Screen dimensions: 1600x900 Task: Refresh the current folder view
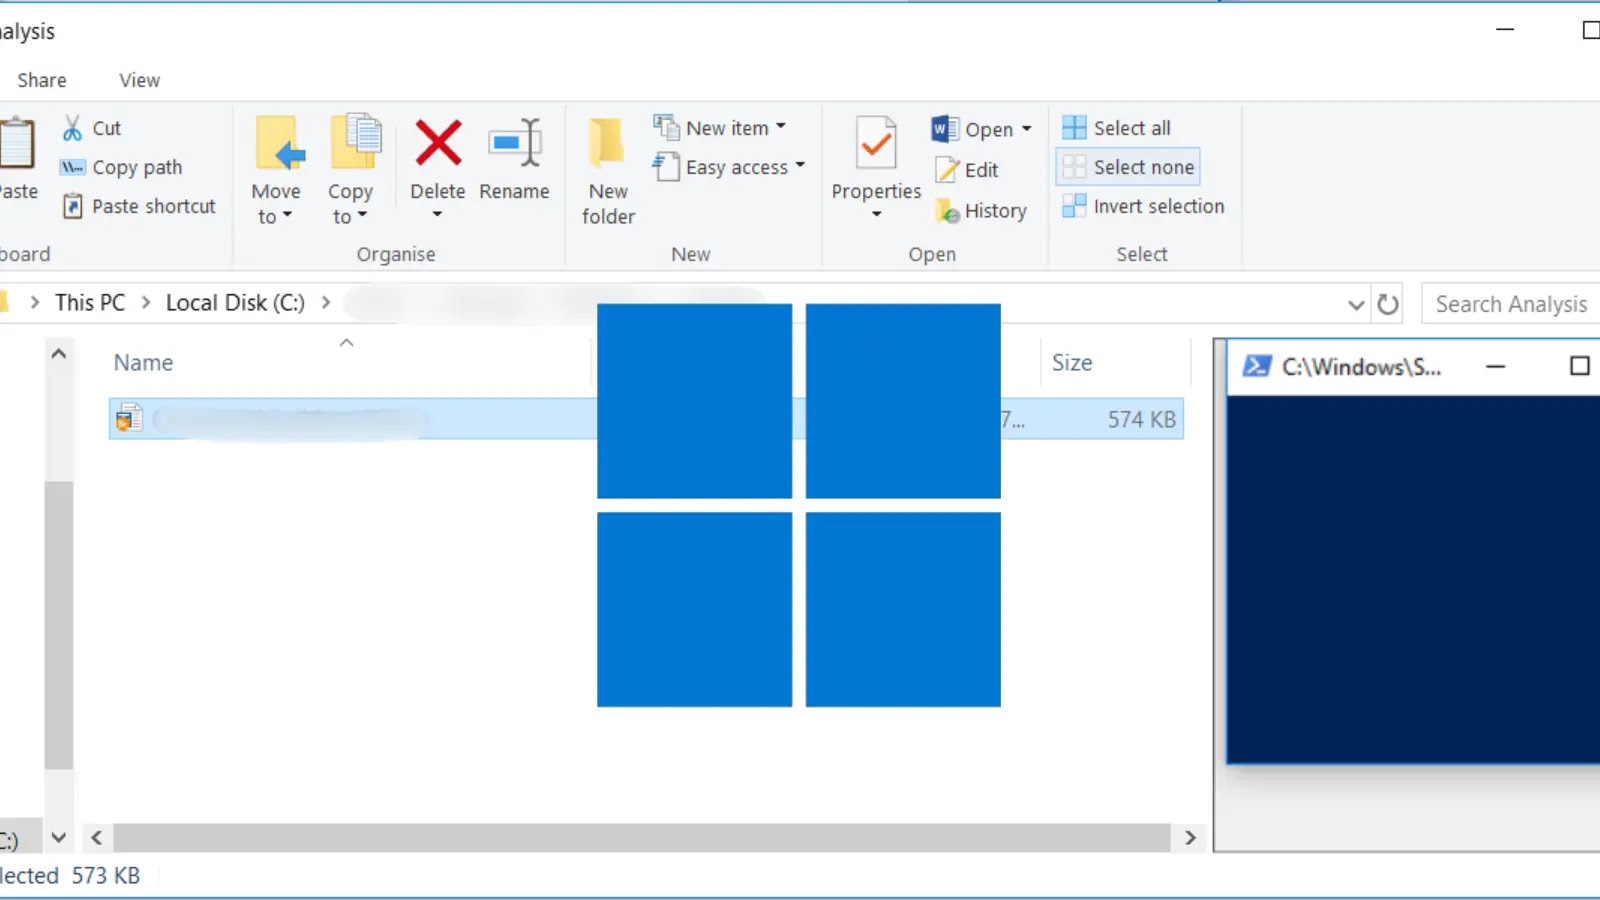[1387, 303]
